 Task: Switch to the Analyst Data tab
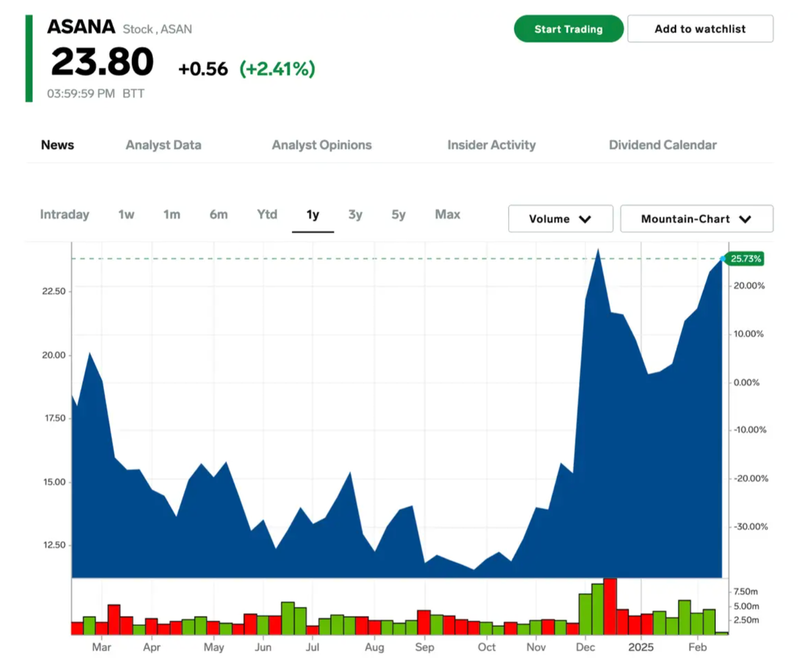pos(163,145)
